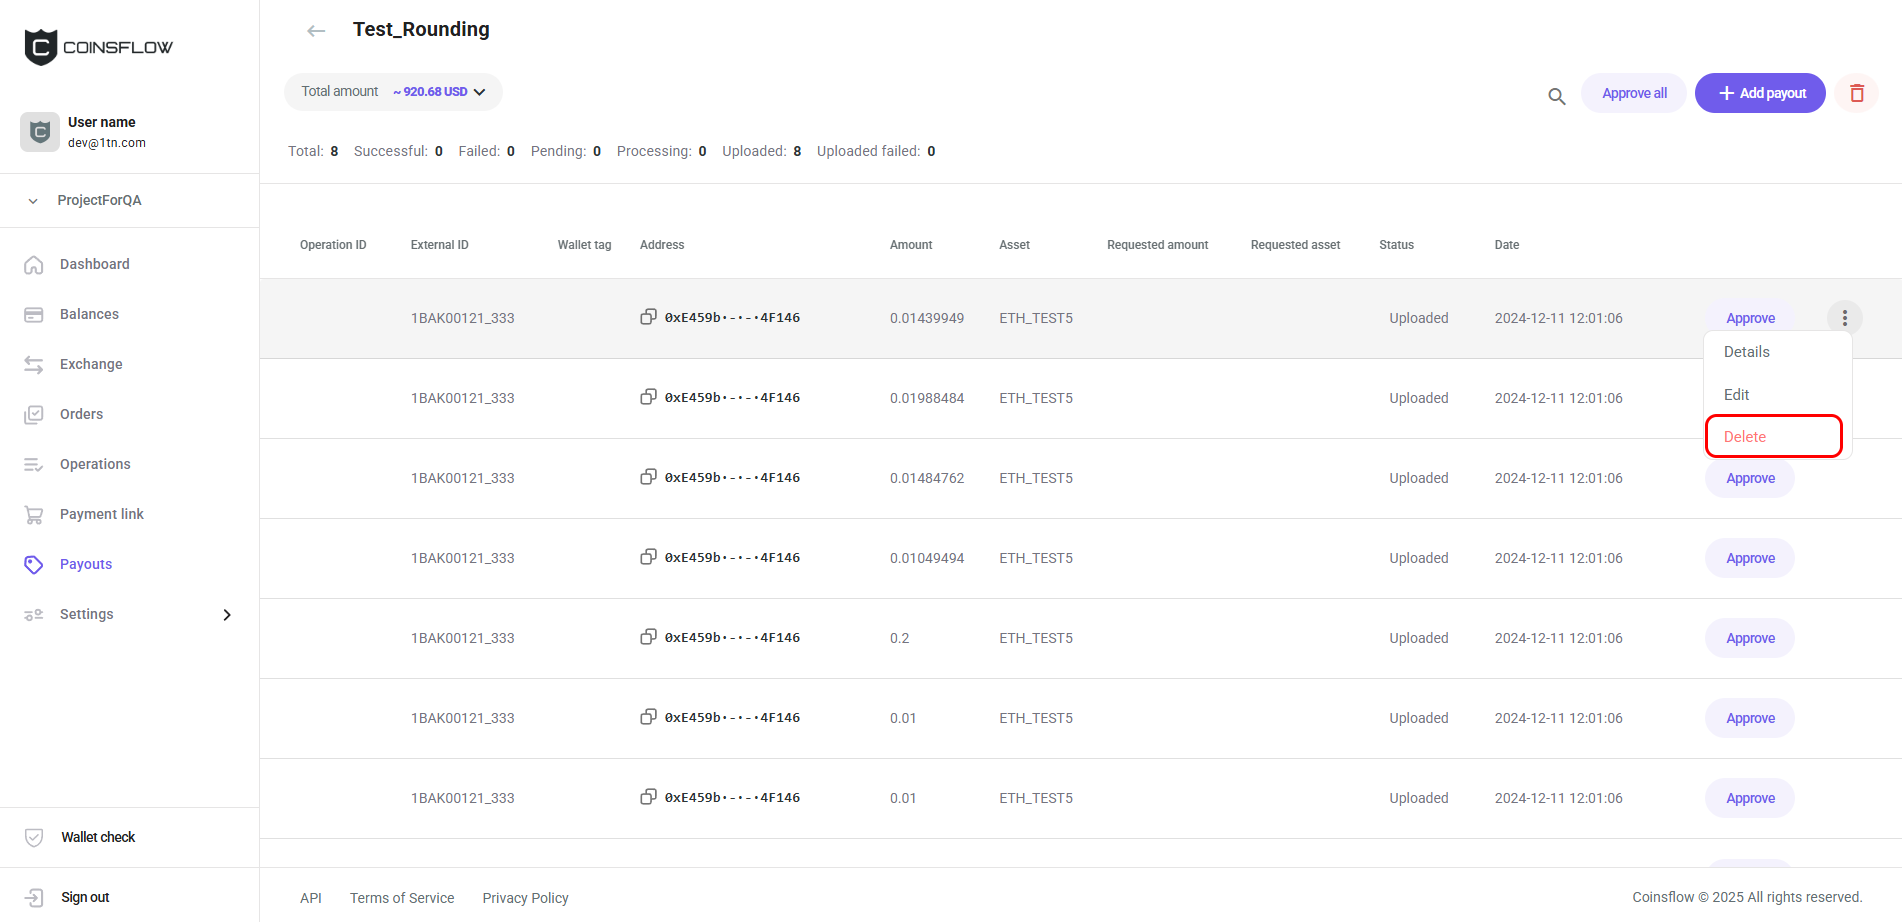Collapse the ProjectForQA project selector
Screen dimensions: 1902x922
click(33, 201)
